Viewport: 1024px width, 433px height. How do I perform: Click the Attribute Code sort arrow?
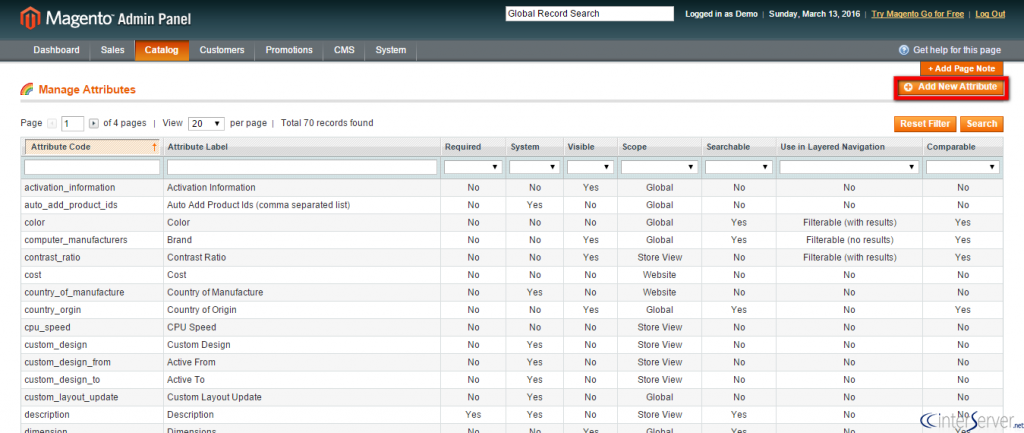[154, 148]
